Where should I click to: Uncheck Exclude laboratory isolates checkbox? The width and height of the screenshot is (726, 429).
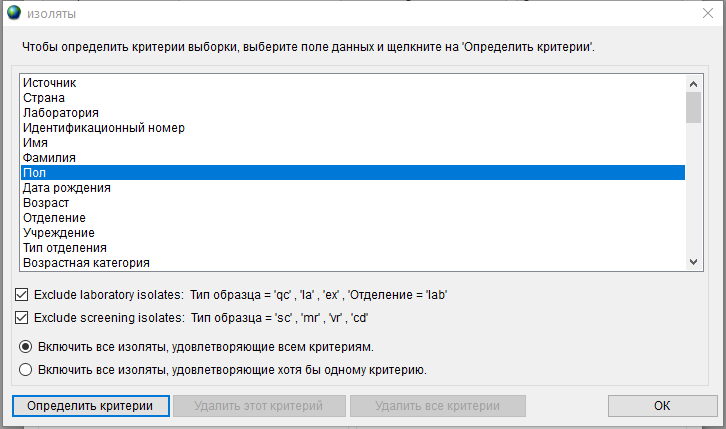tap(21, 295)
